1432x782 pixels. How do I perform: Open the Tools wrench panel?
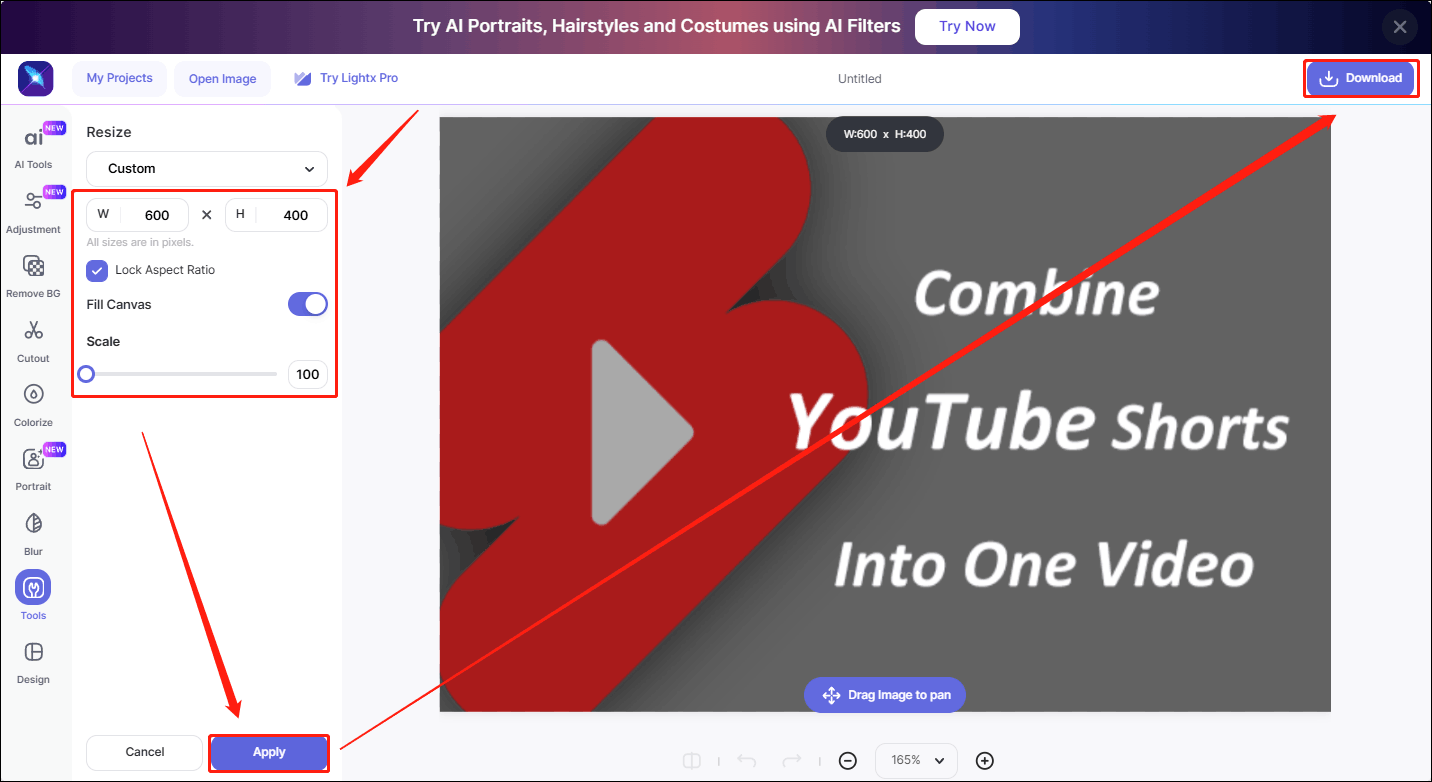pyautogui.click(x=33, y=597)
